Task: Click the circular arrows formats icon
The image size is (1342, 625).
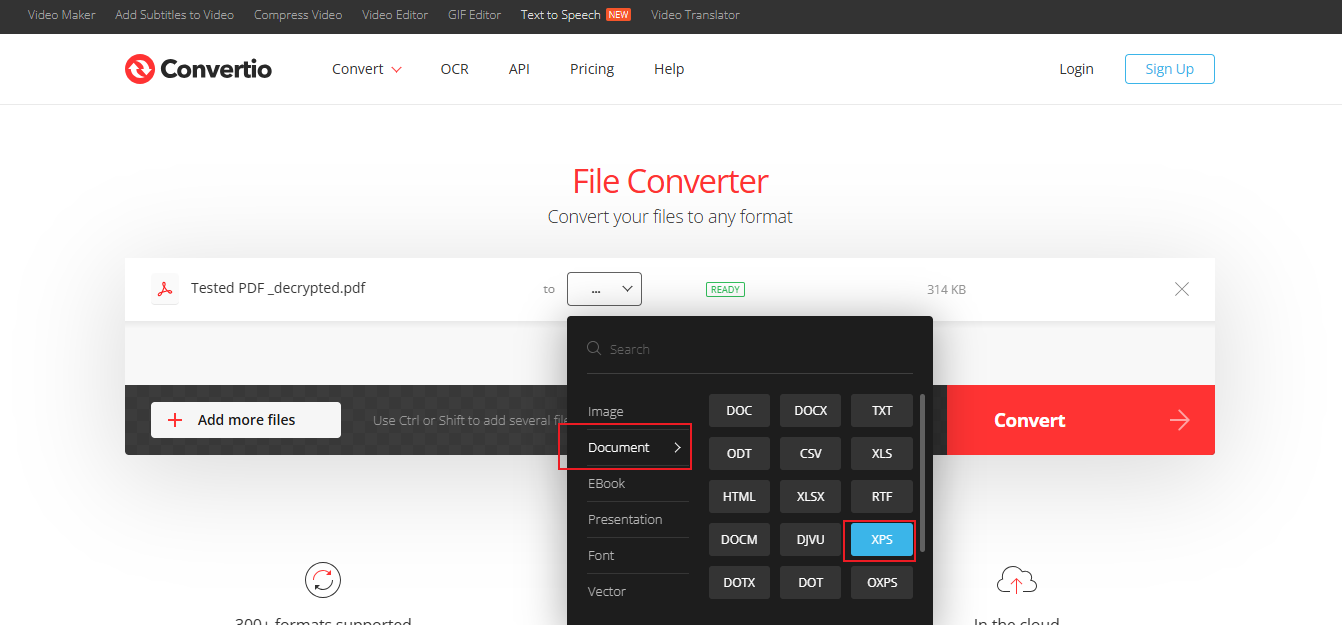Action: tap(323, 580)
